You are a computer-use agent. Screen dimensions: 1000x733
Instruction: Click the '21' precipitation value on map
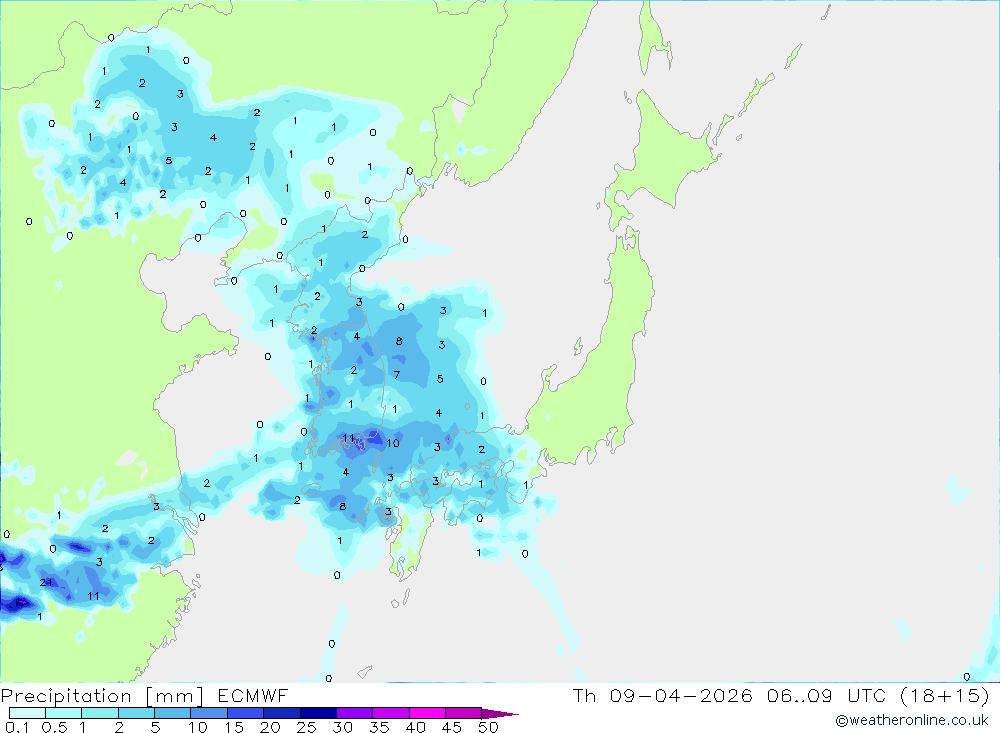pyautogui.click(x=46, y=582)
